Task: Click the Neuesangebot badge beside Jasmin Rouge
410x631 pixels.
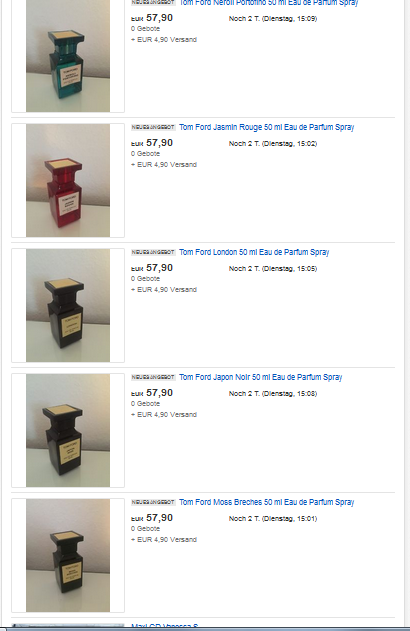Action: click(153, 127)
